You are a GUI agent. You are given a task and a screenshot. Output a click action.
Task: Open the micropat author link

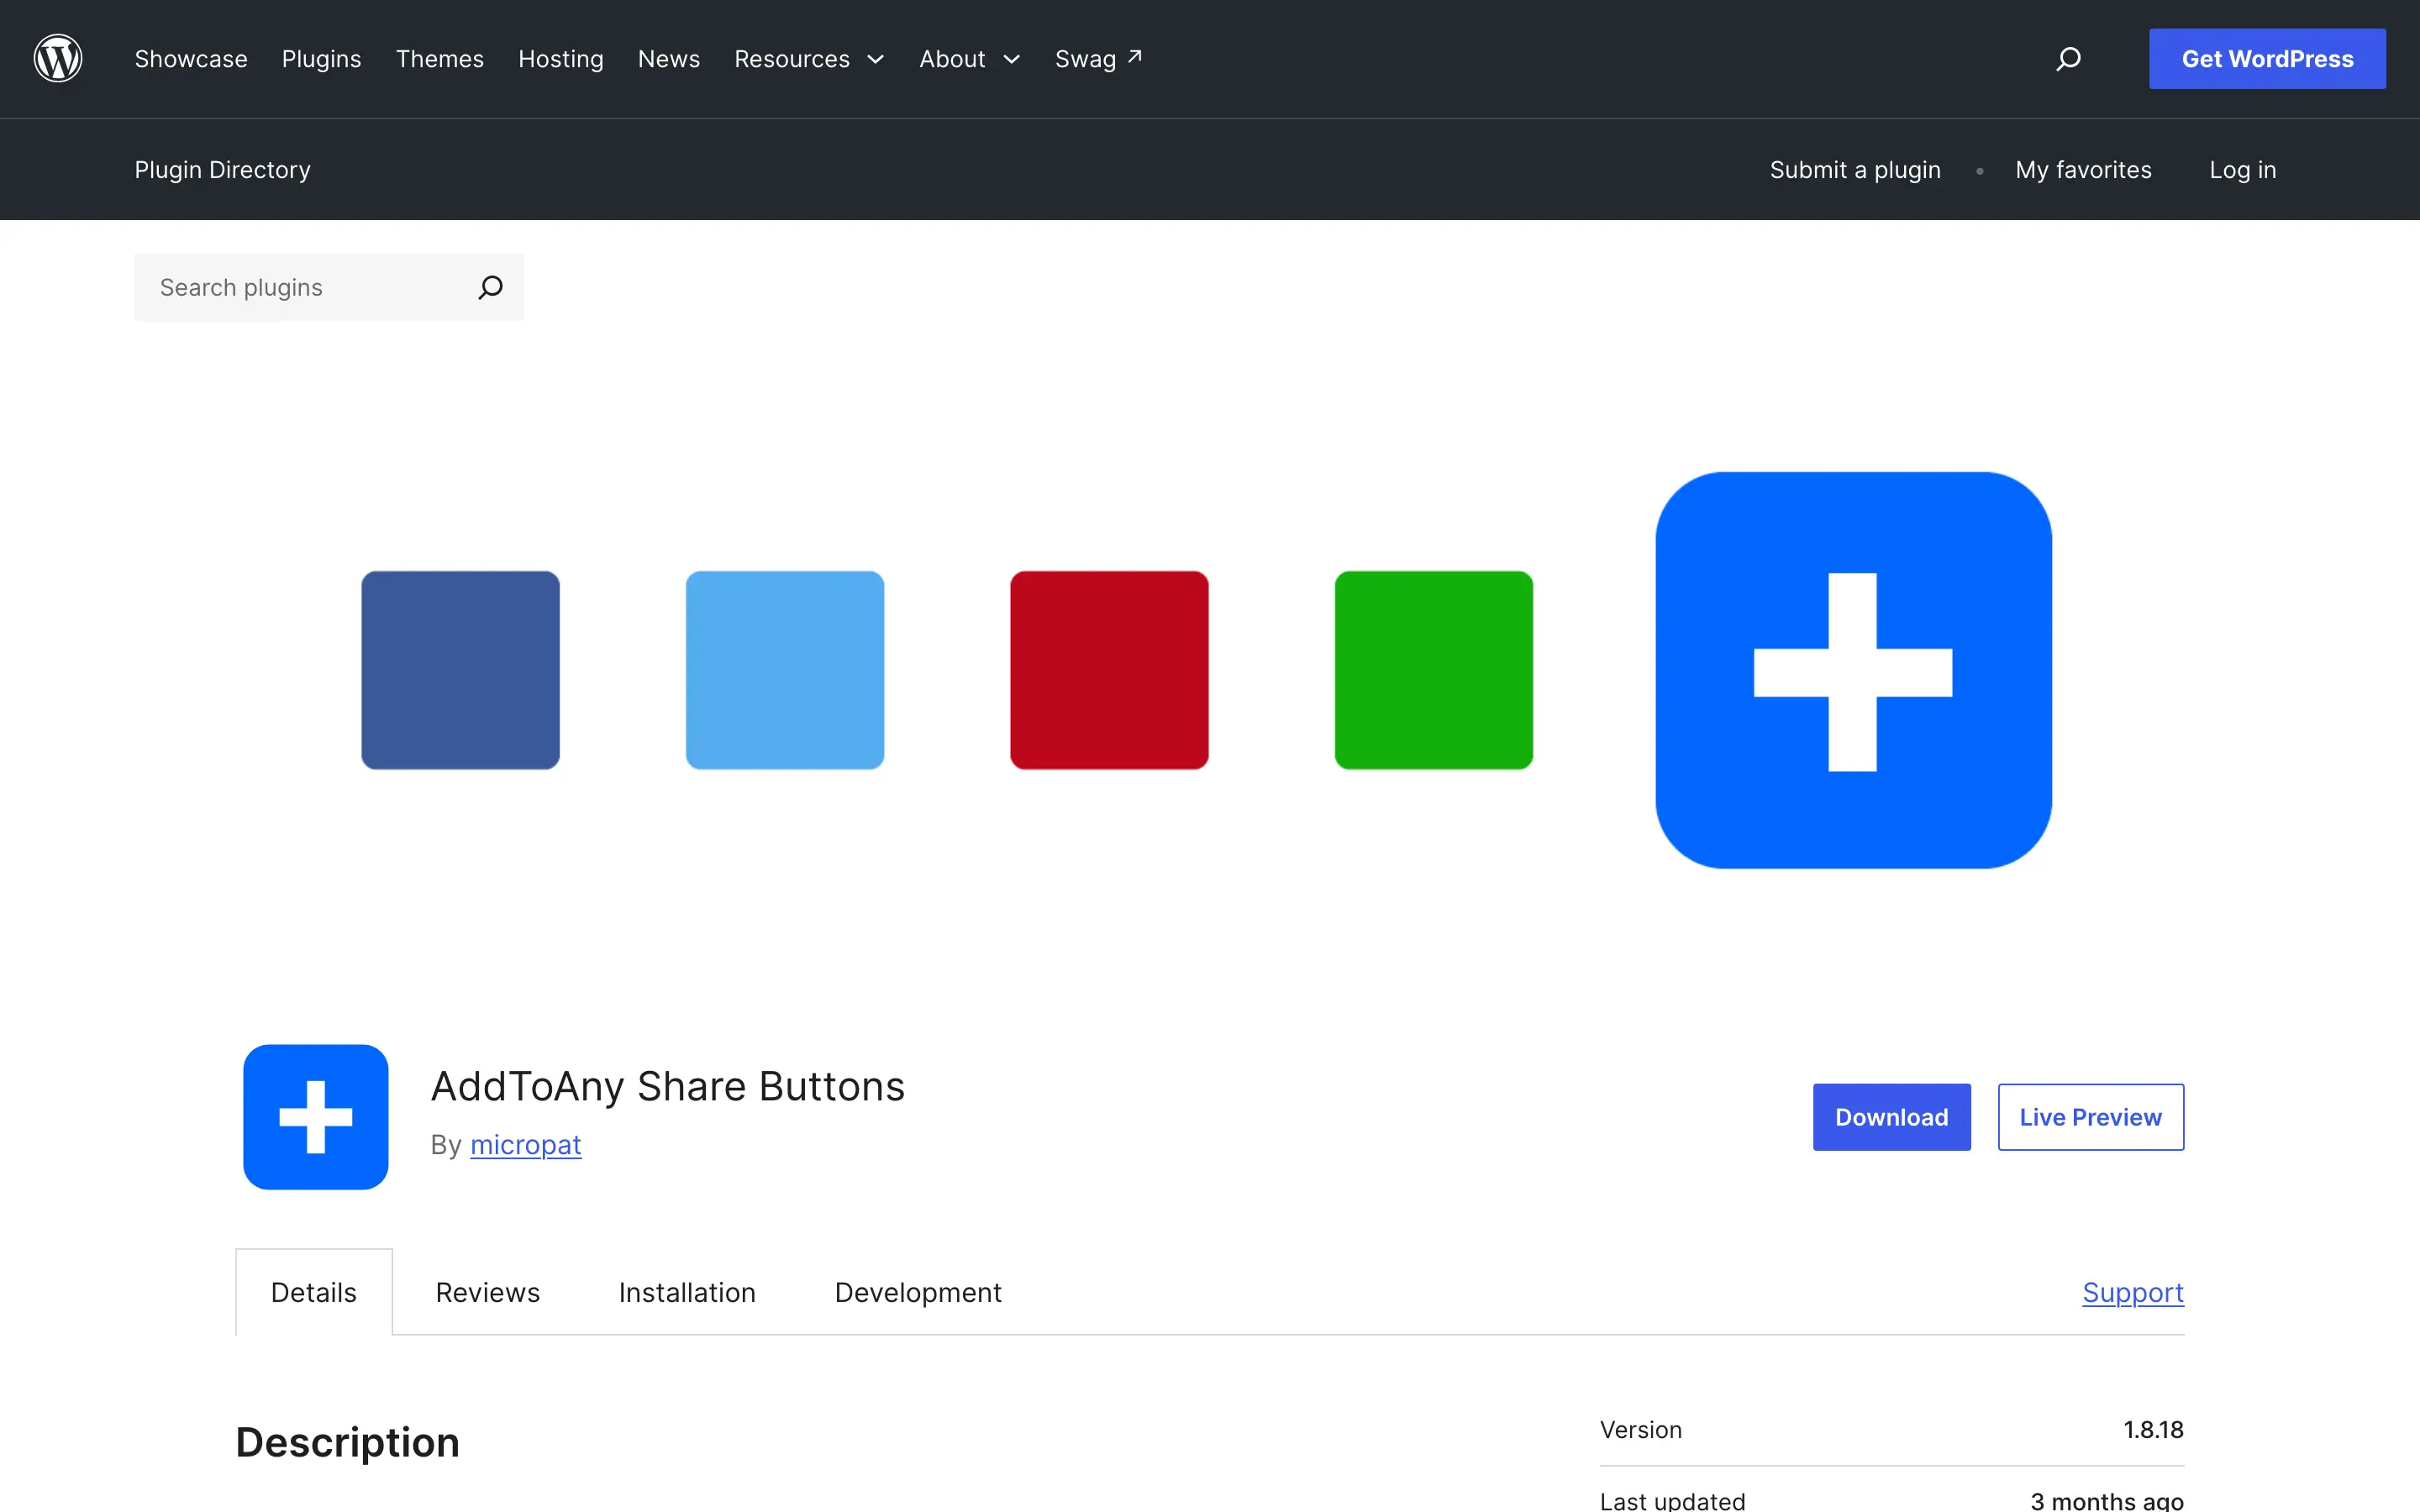(x=526, y=1145)
